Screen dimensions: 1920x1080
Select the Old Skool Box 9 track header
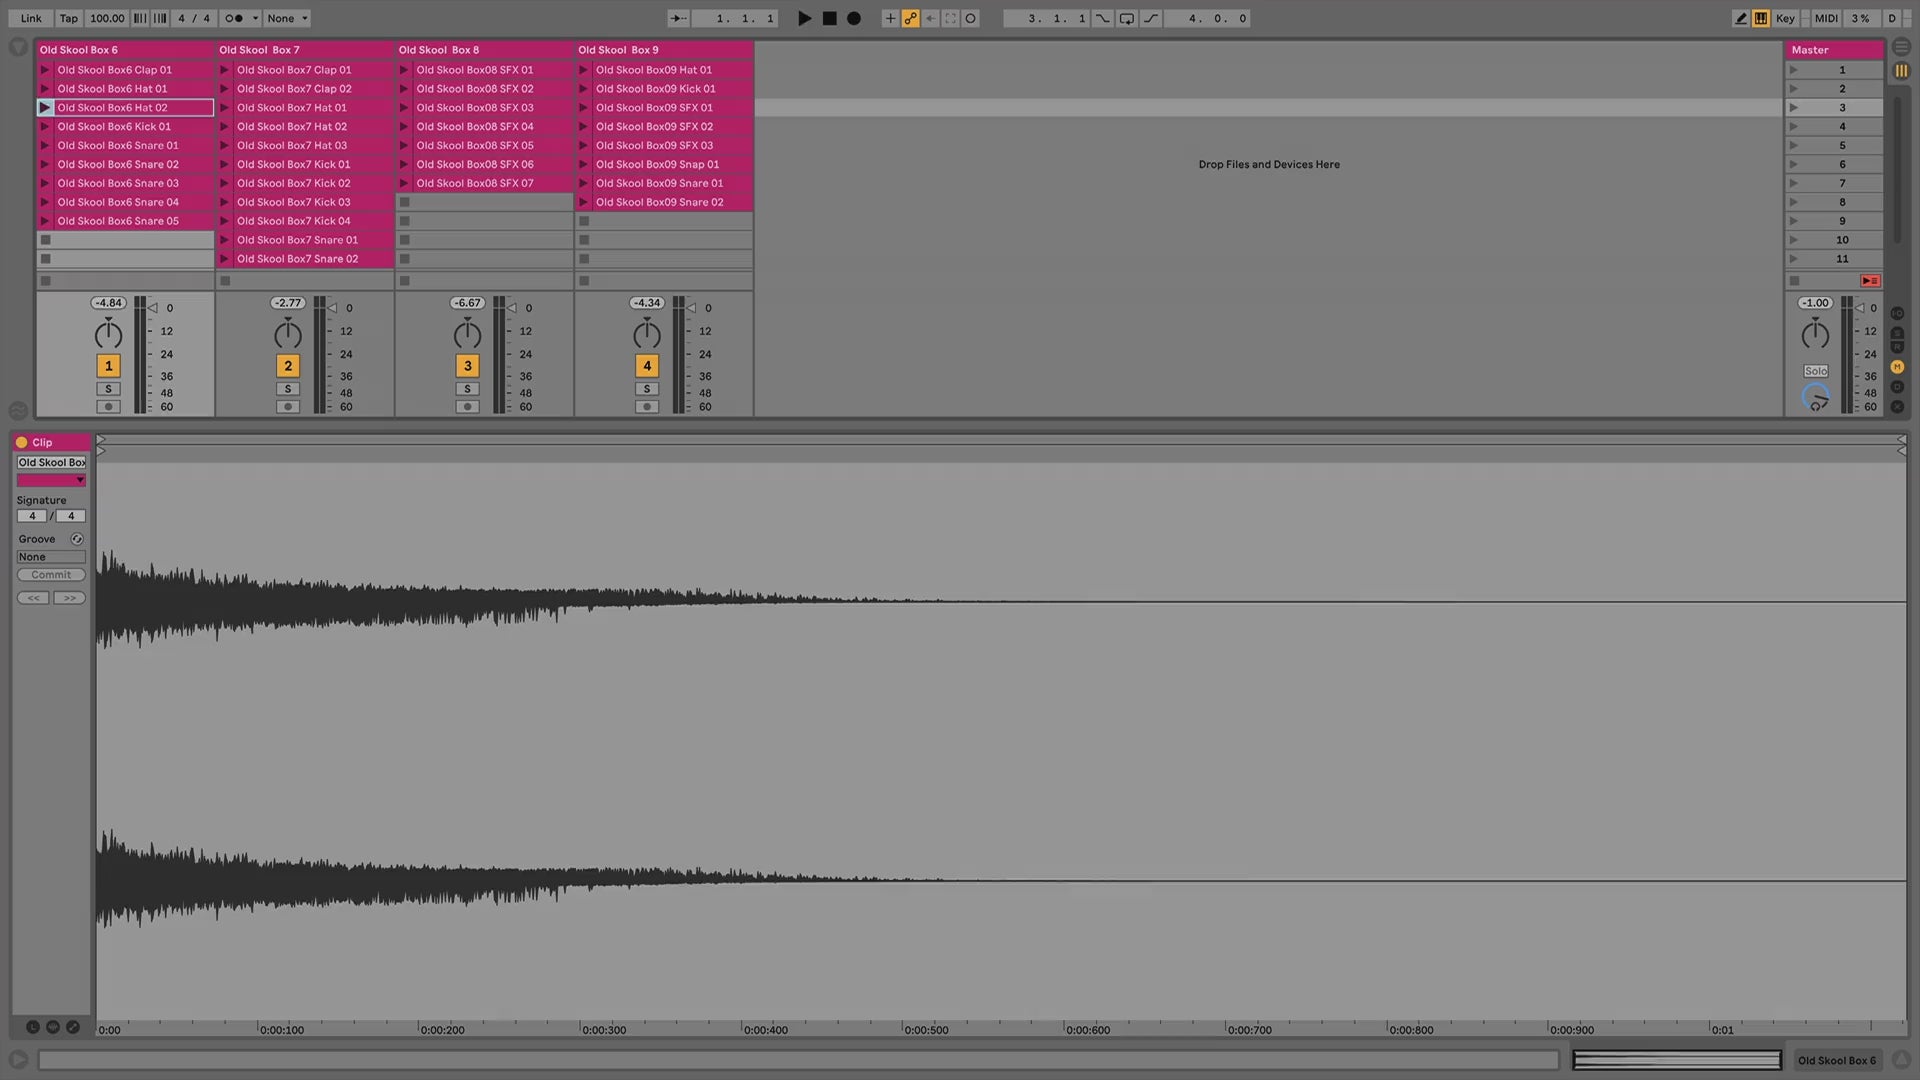point(664,49)
